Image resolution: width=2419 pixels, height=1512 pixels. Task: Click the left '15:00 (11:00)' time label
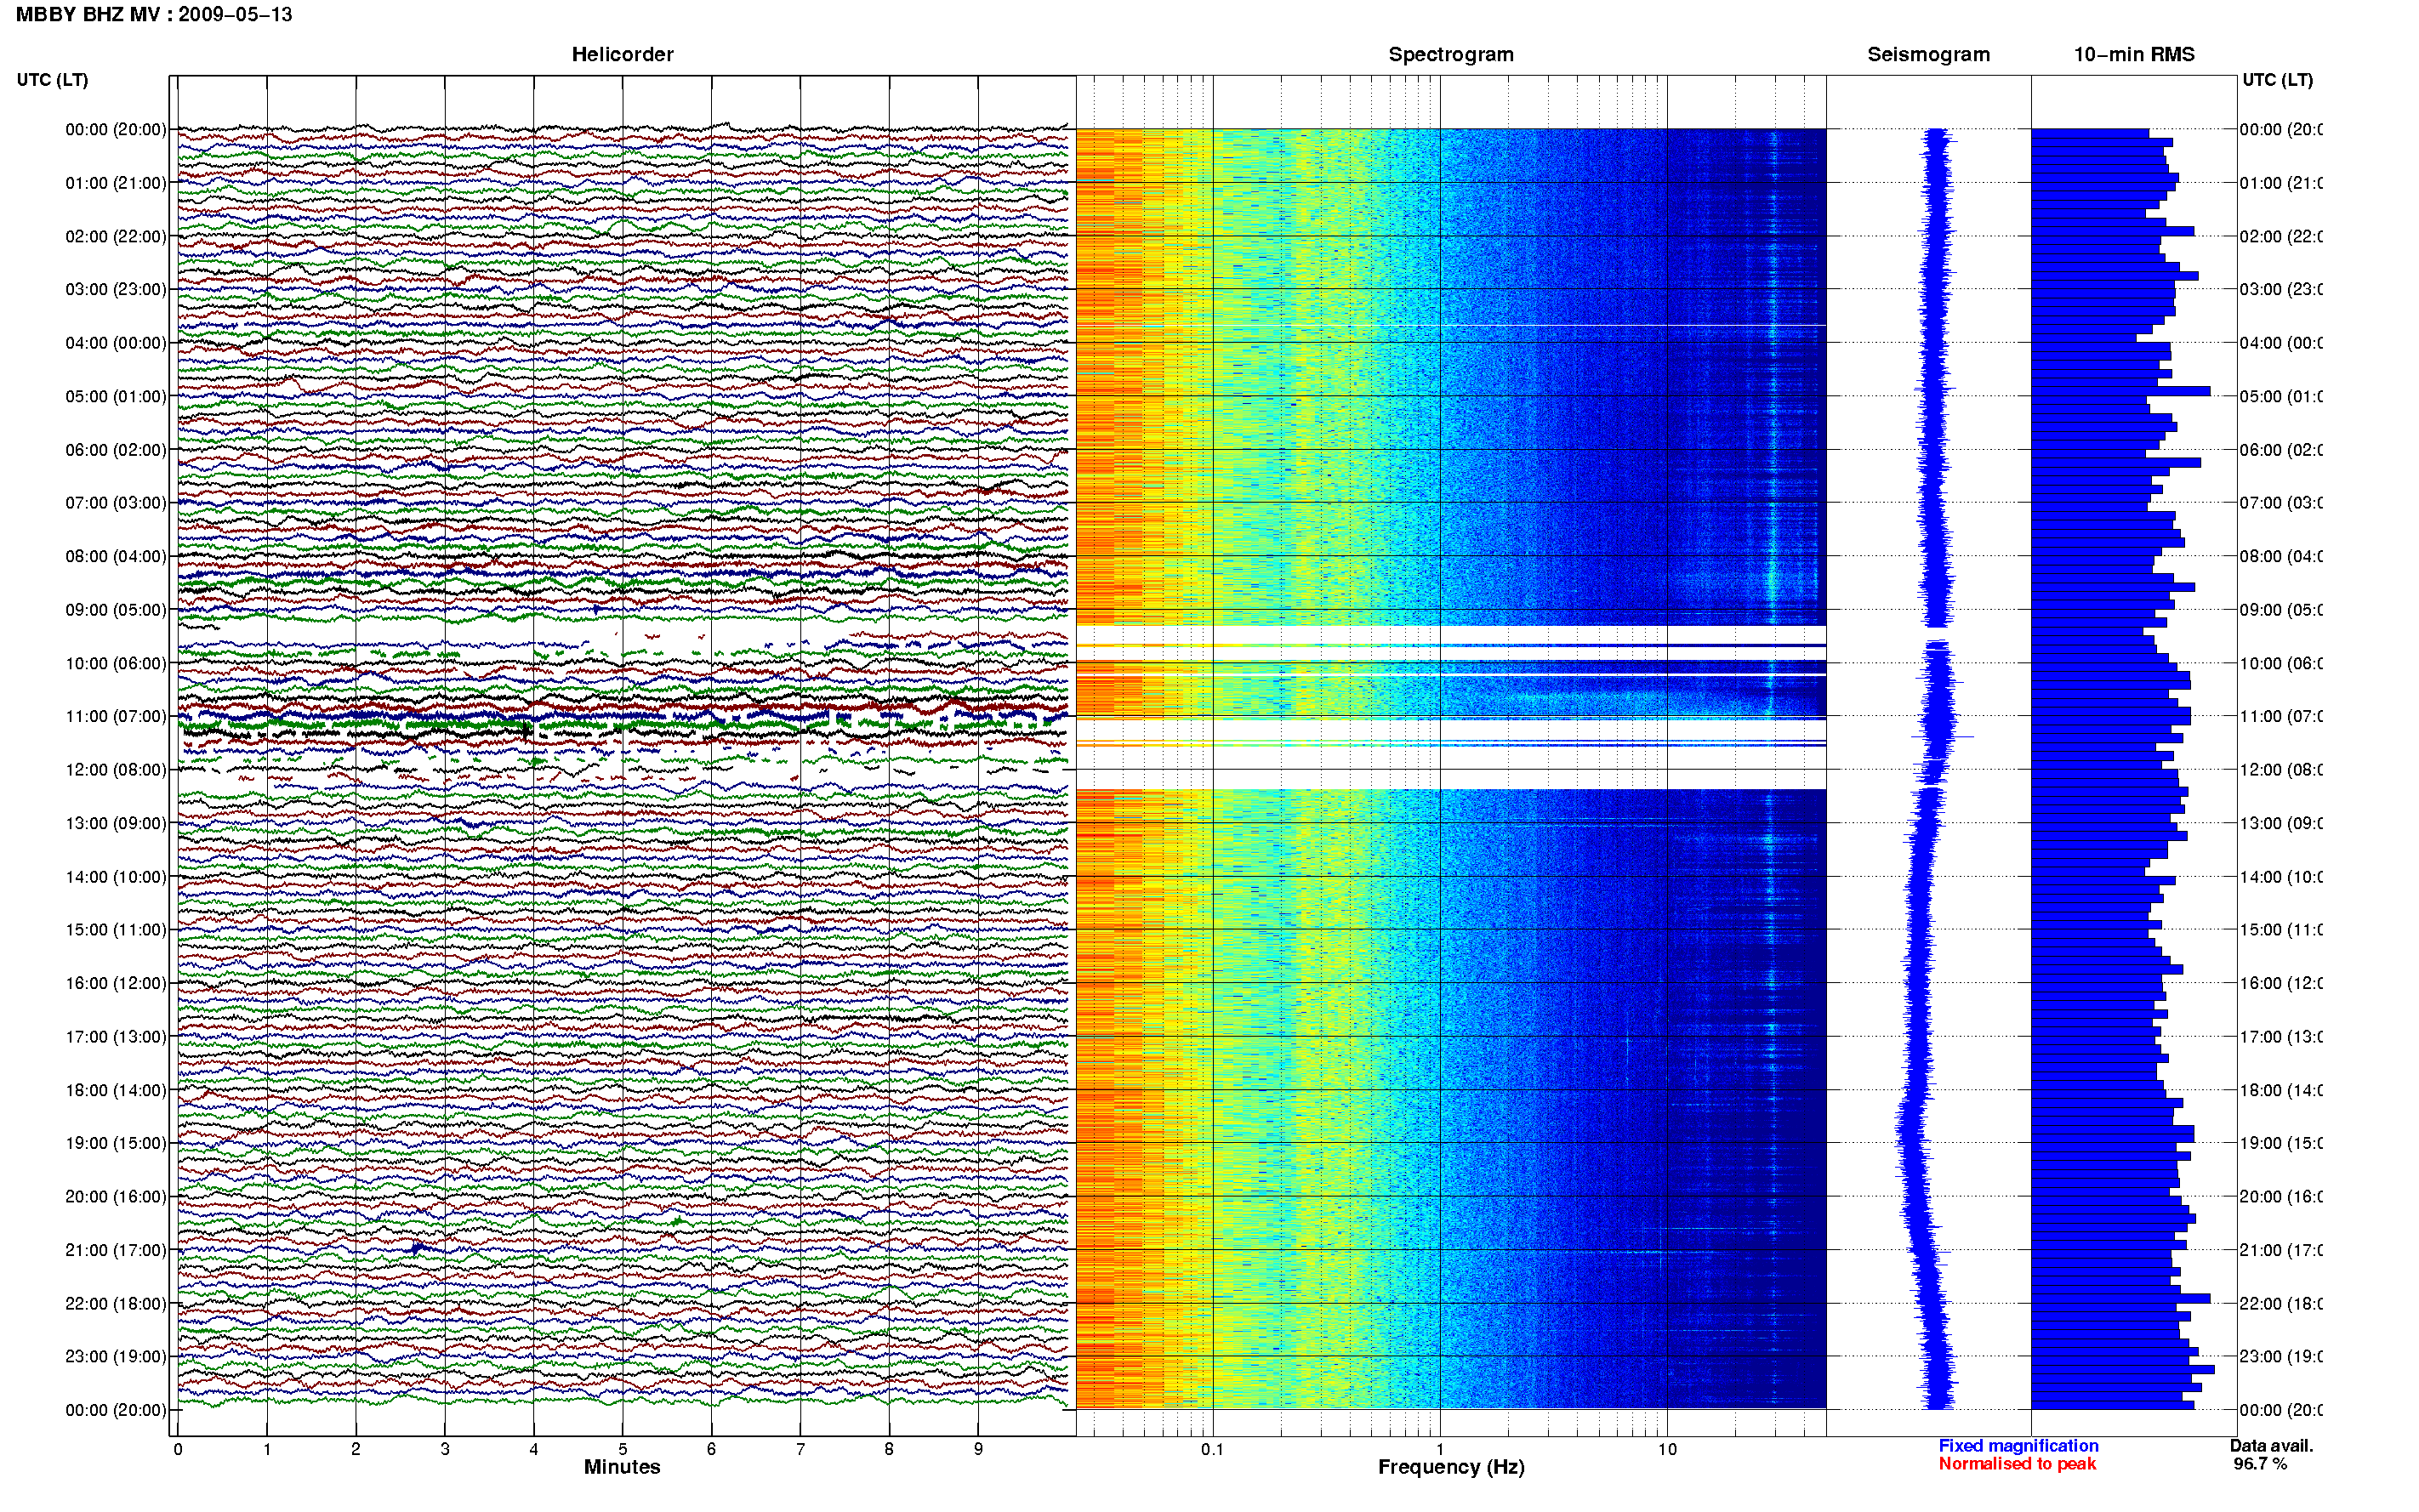(116, 930)
